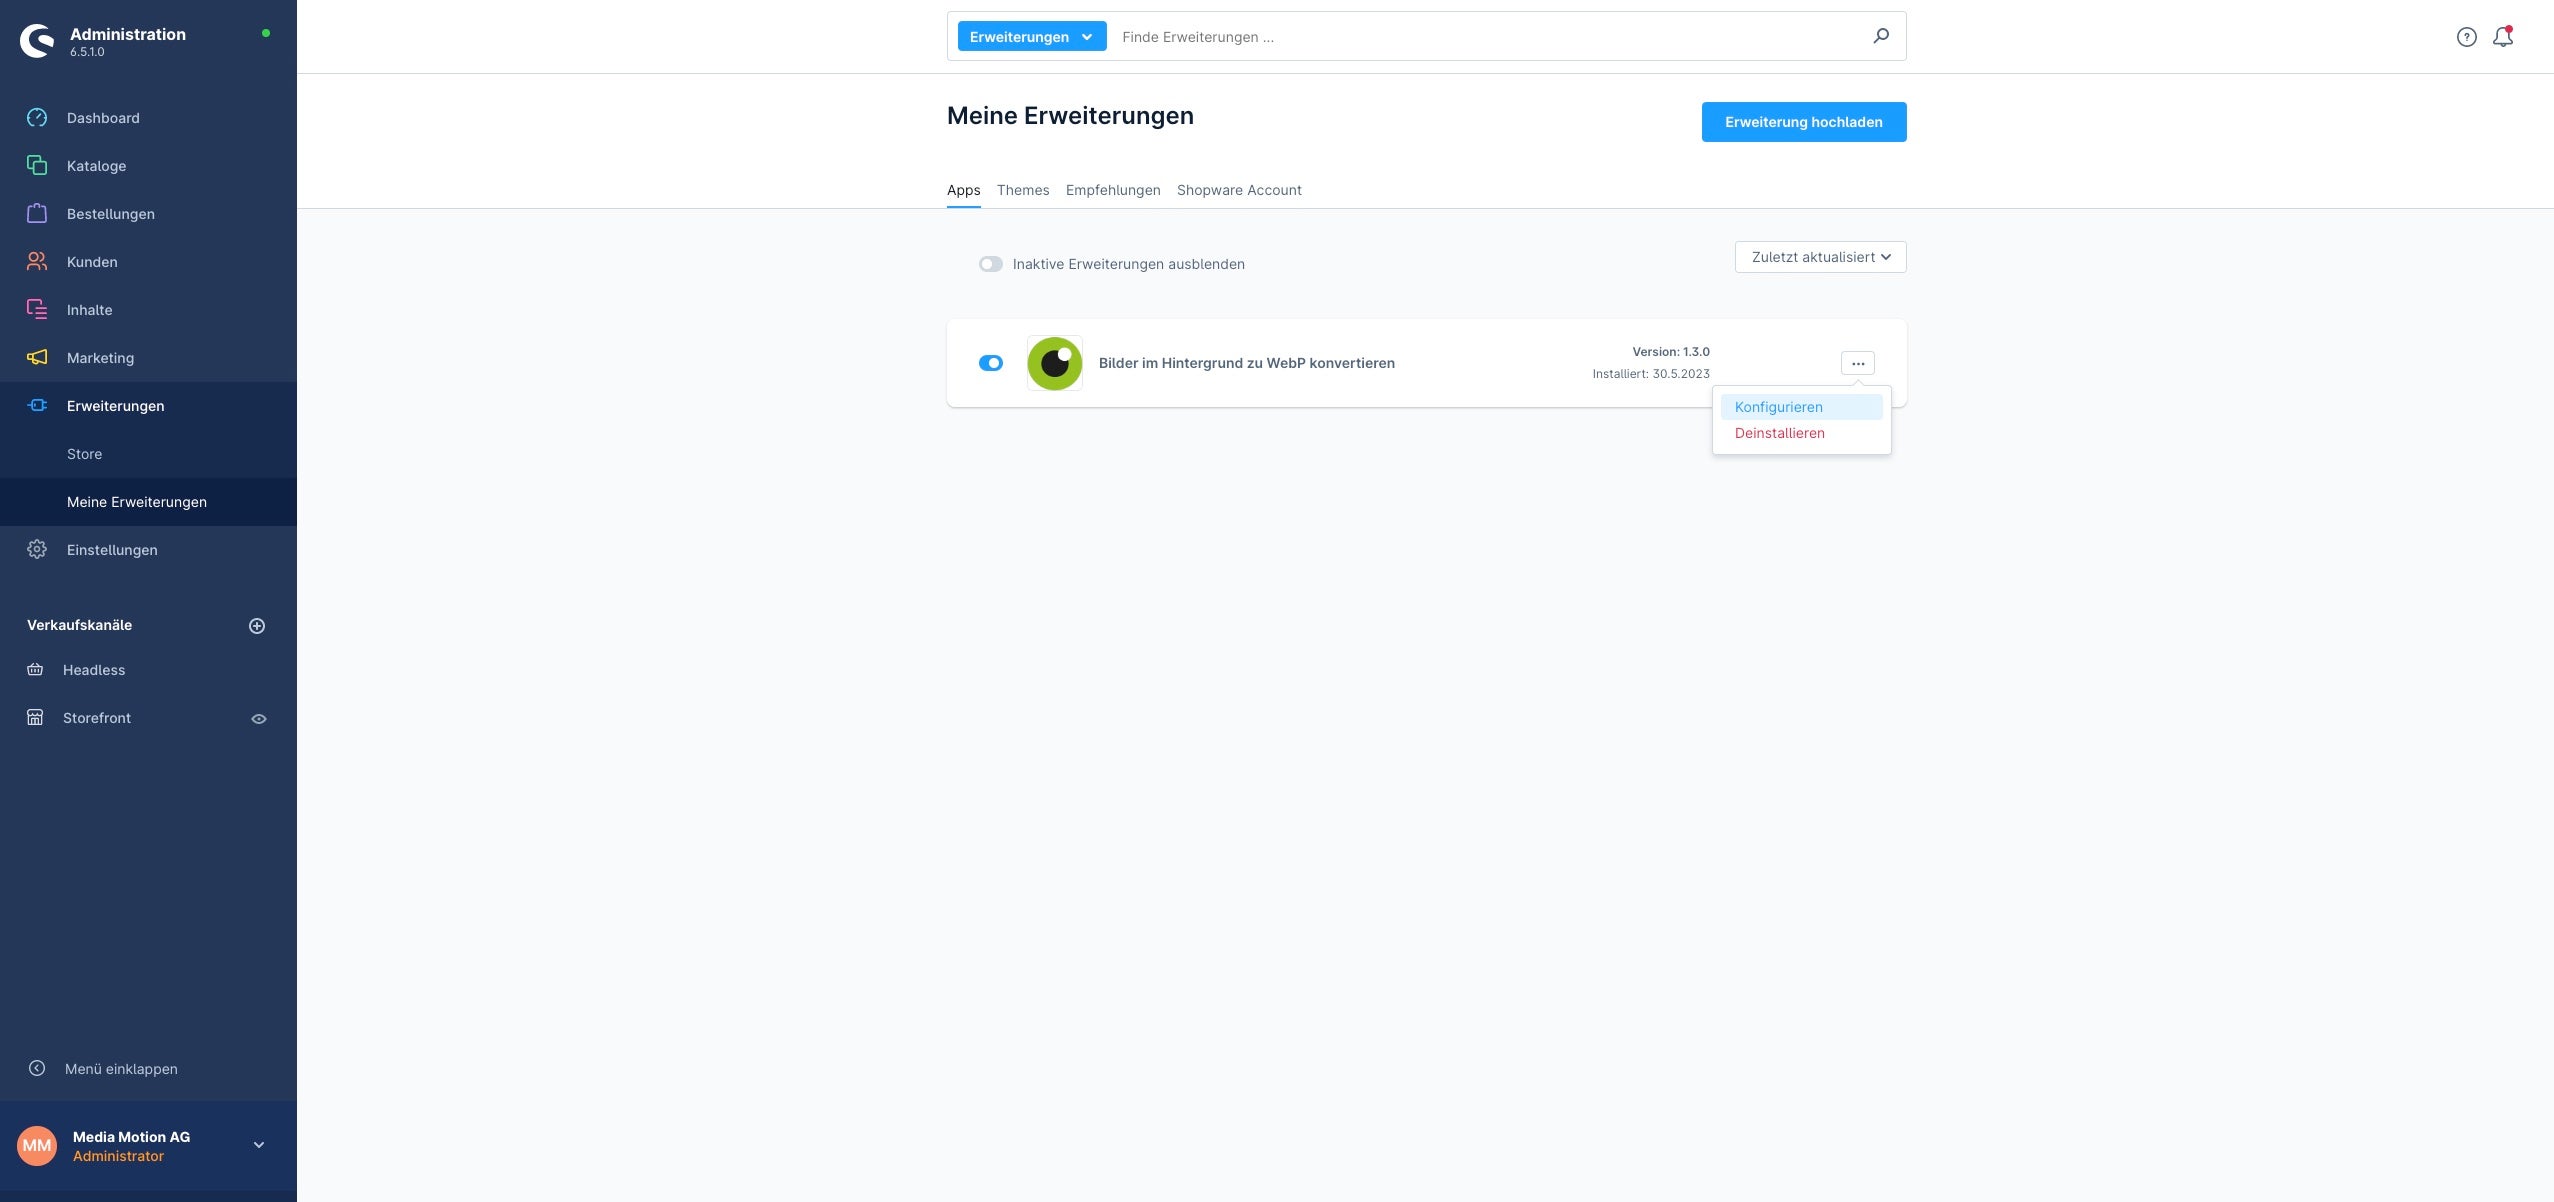Deactivate the WebP extension toggle
This screenshot has height=1202, width=2554.
tap(991, 363)
